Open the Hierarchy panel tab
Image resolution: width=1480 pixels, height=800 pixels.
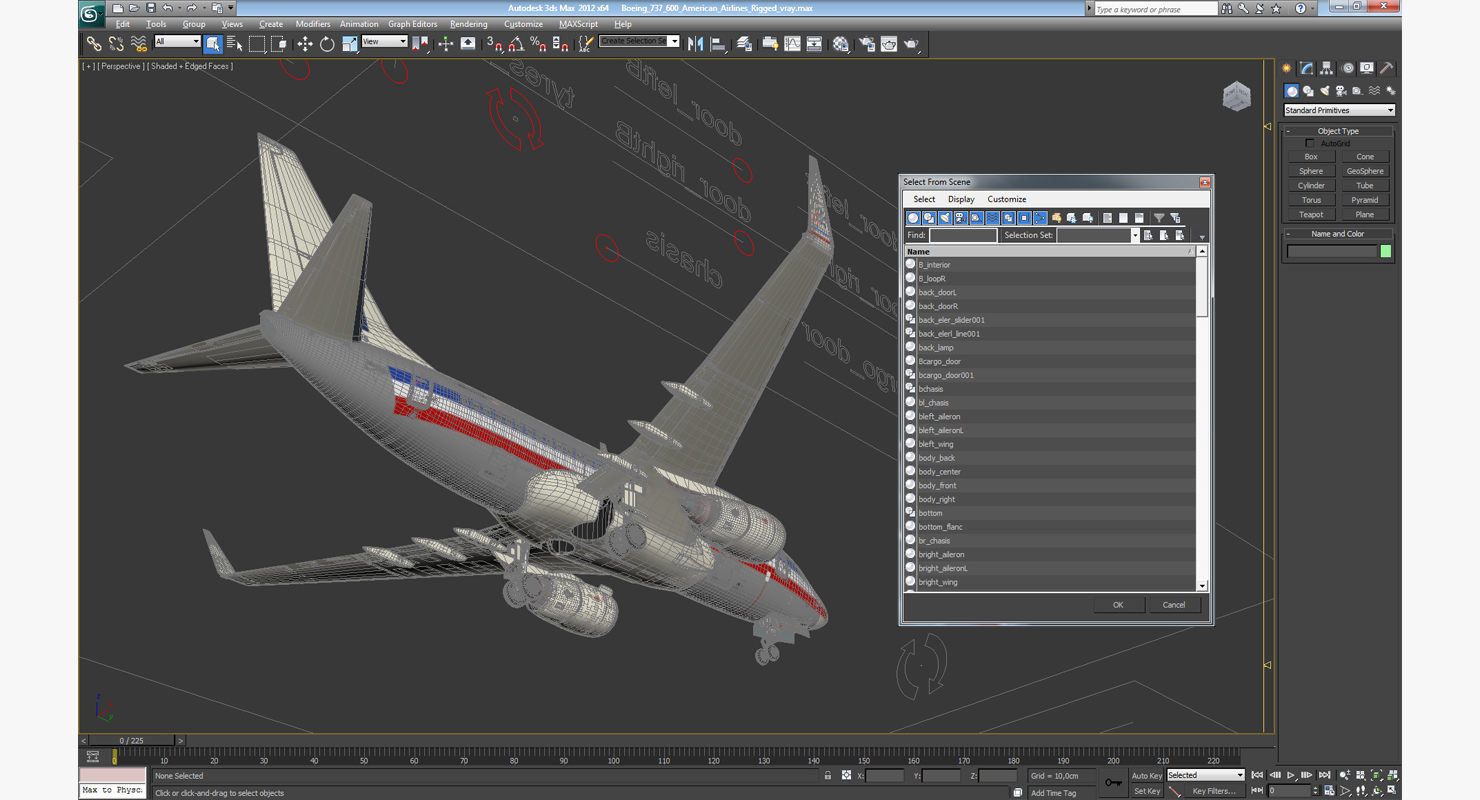pos(1326,68)
